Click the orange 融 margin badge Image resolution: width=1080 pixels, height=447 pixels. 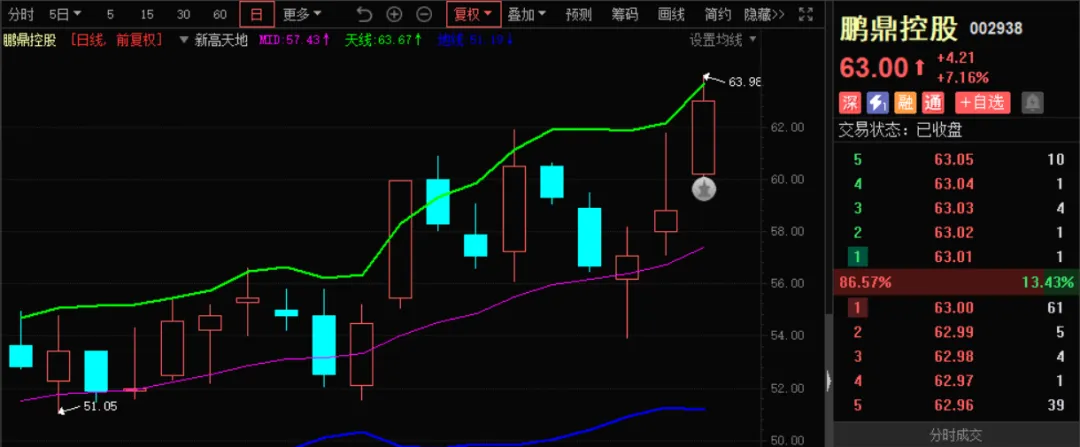click(904, 103)
